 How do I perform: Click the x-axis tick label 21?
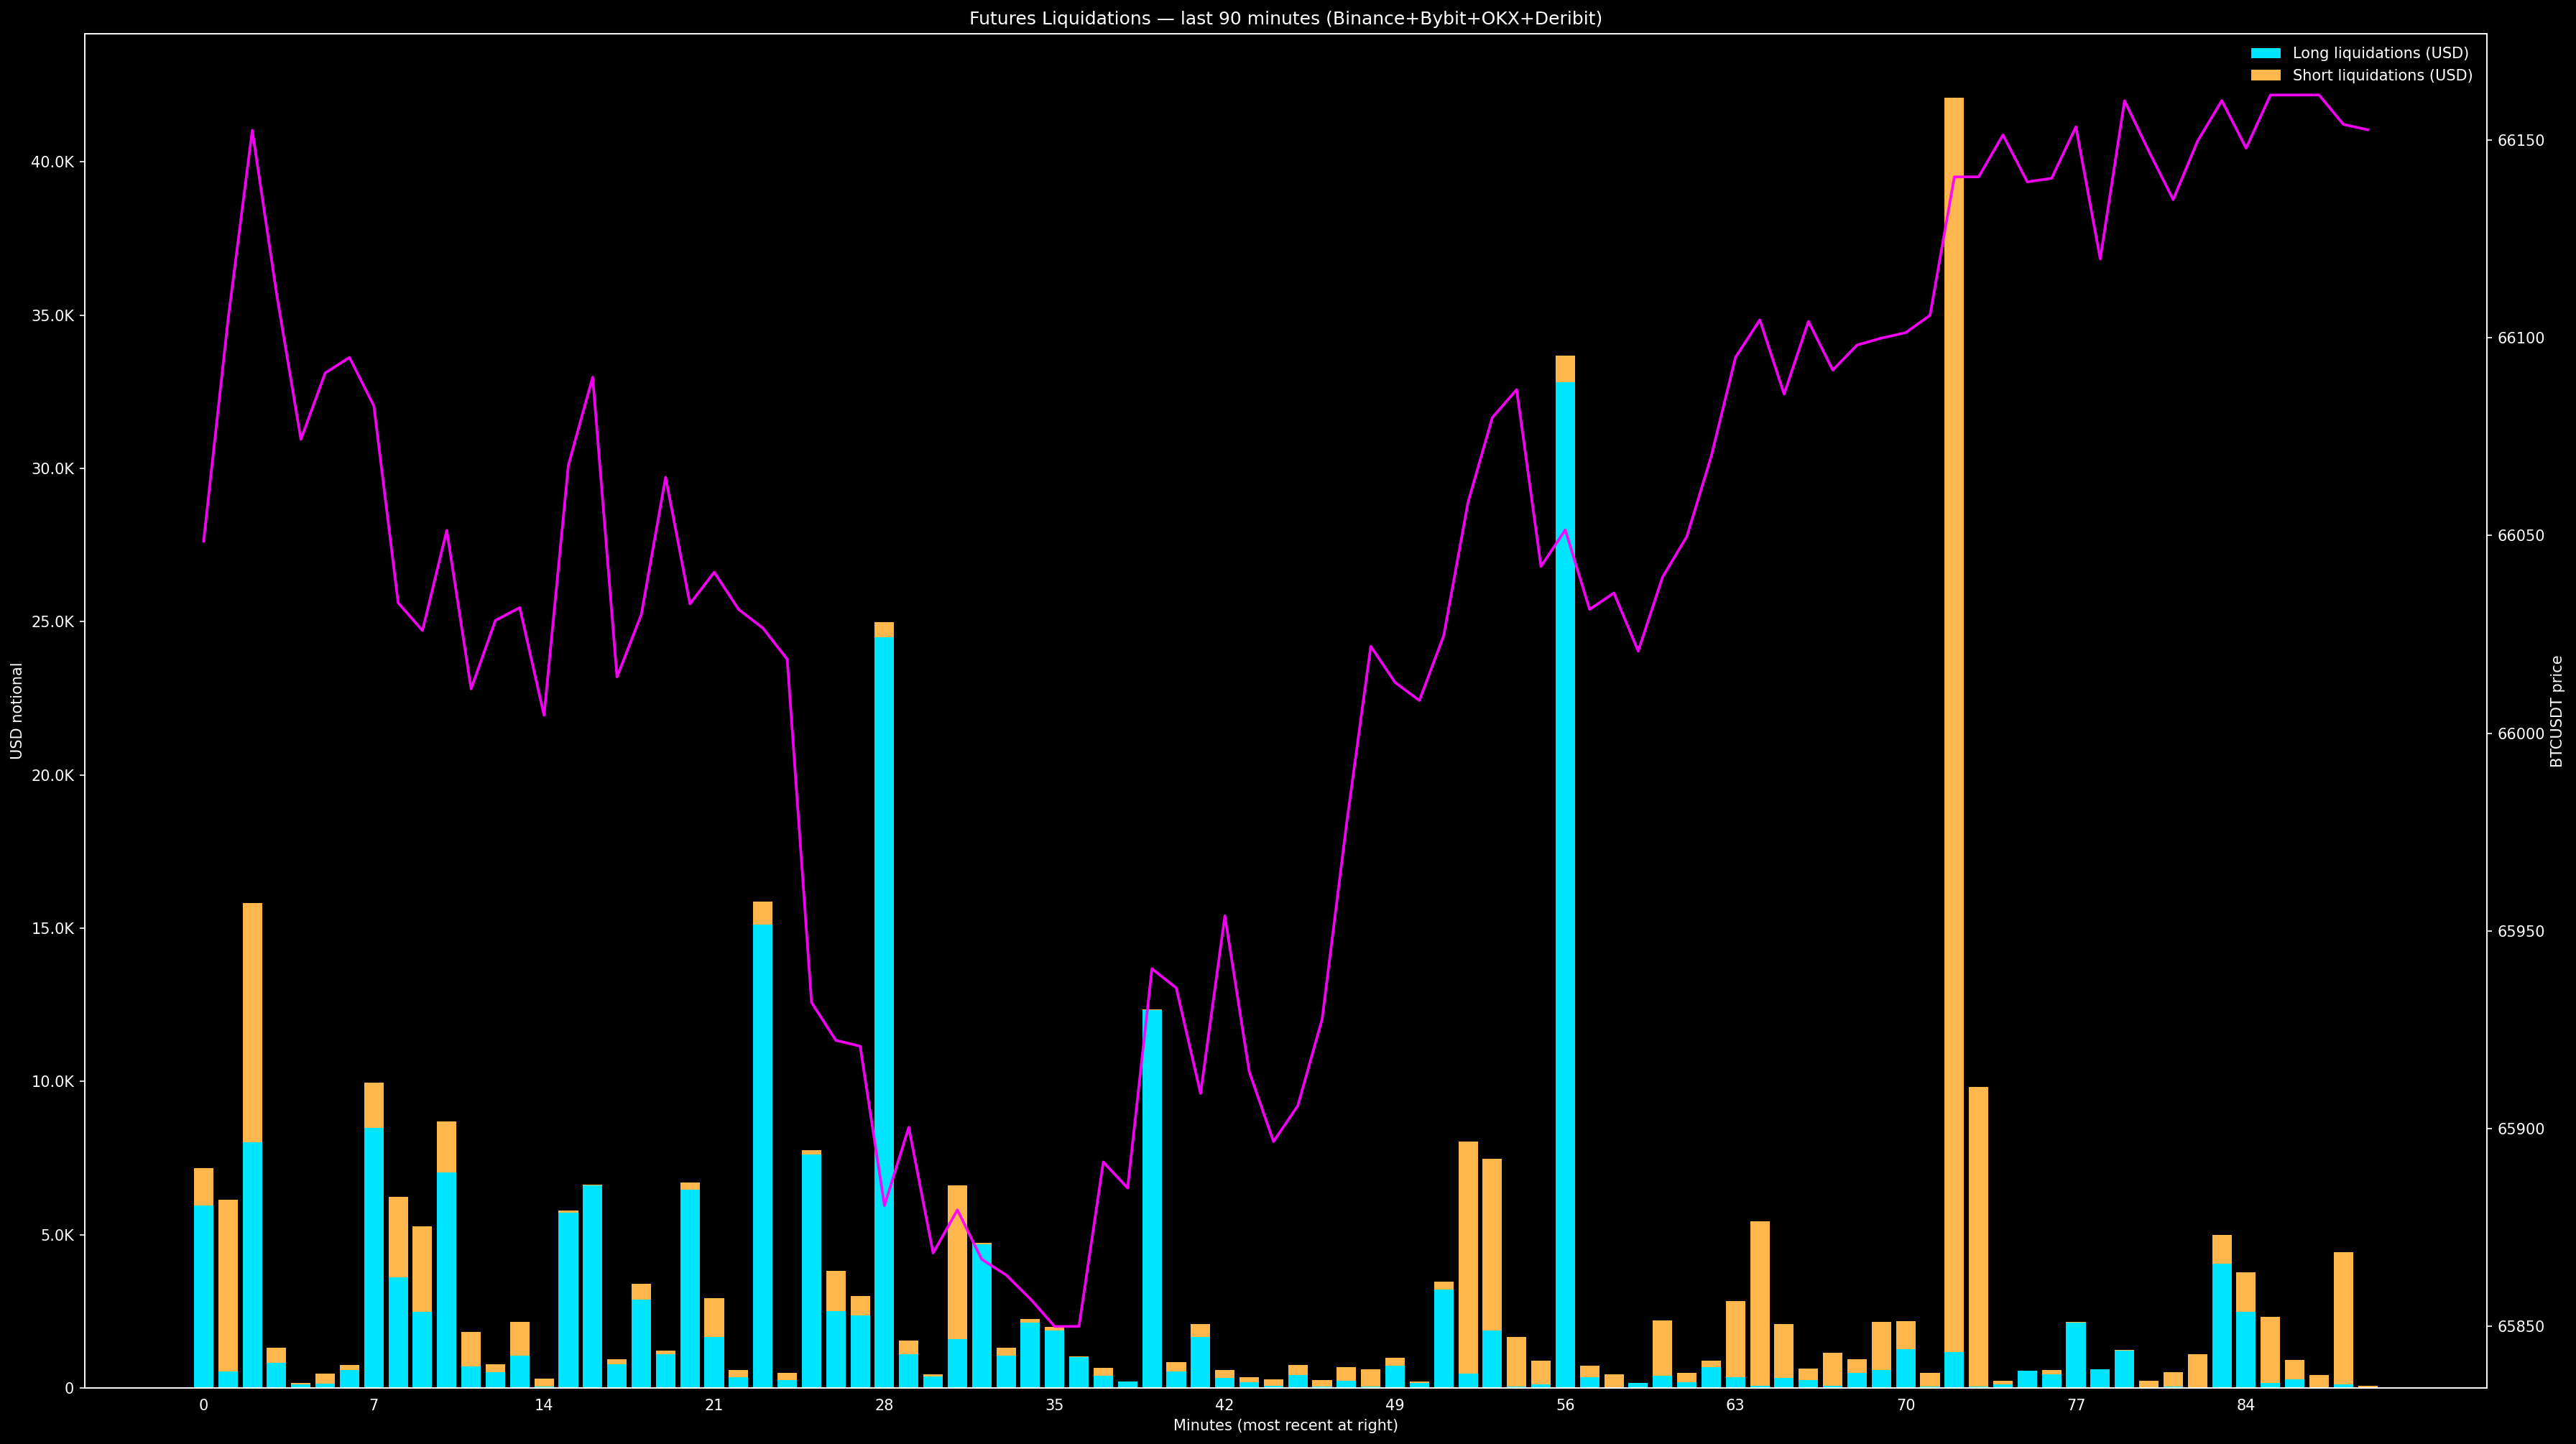[x=714, y=1405]
